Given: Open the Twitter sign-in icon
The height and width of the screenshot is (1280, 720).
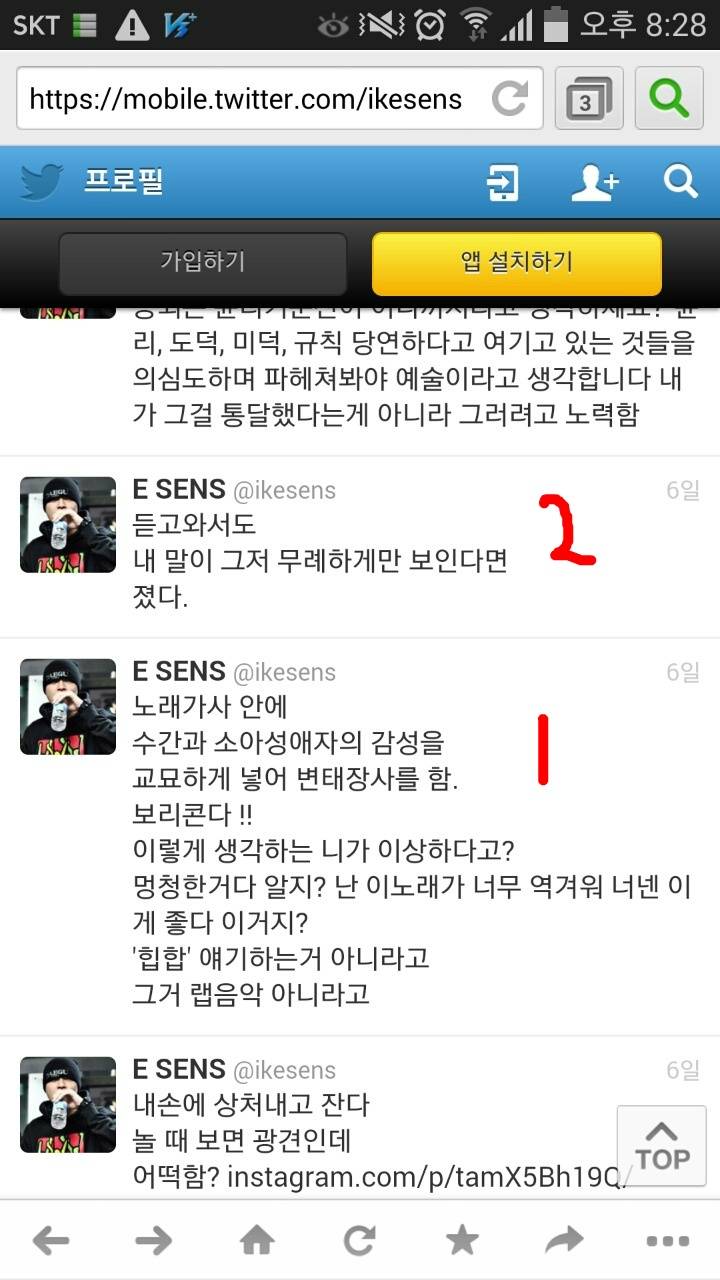Looking at the screenshot, I should [503, 184].
